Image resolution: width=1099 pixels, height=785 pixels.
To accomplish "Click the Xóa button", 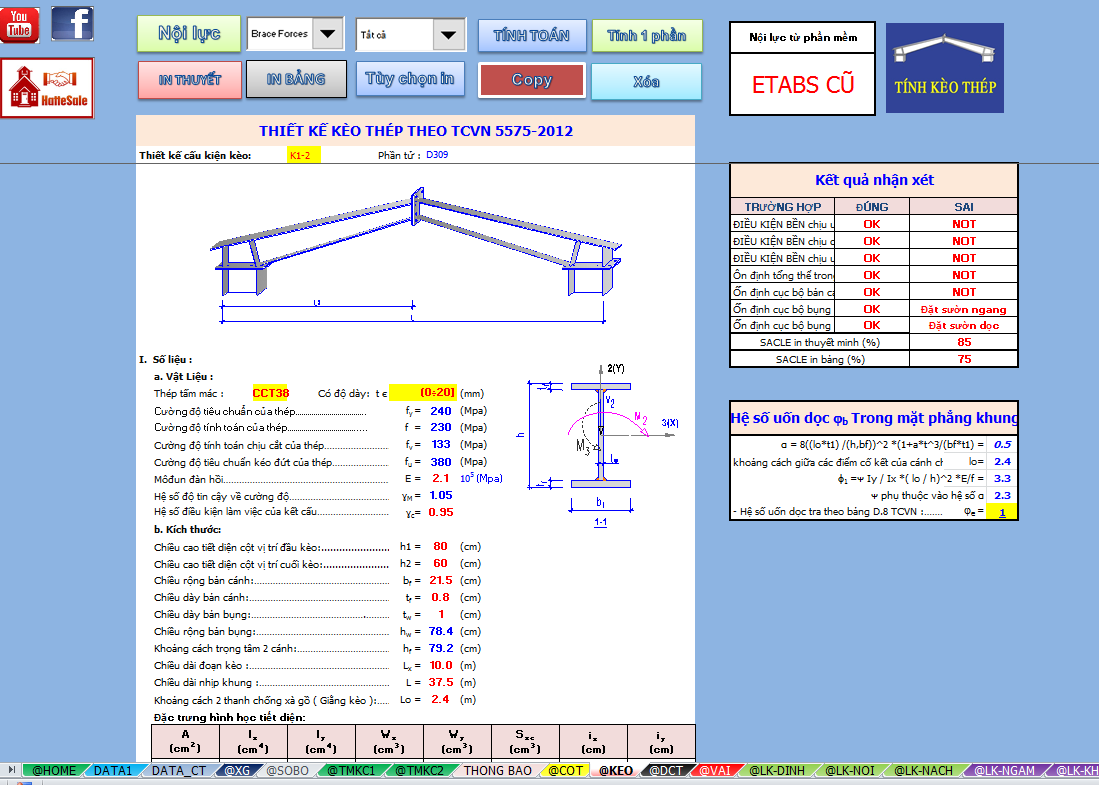I will coord(646,81).
